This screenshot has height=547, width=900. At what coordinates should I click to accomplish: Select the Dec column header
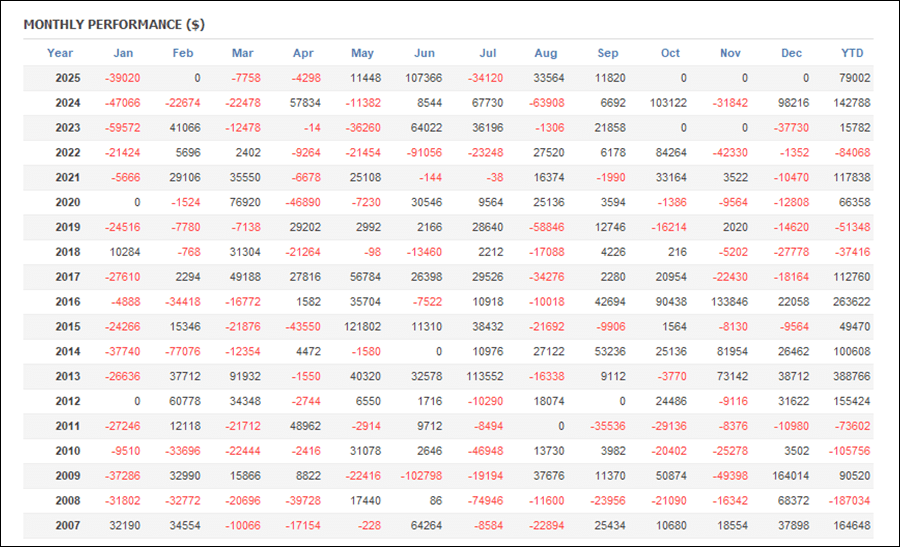click(x=791, y=53)
